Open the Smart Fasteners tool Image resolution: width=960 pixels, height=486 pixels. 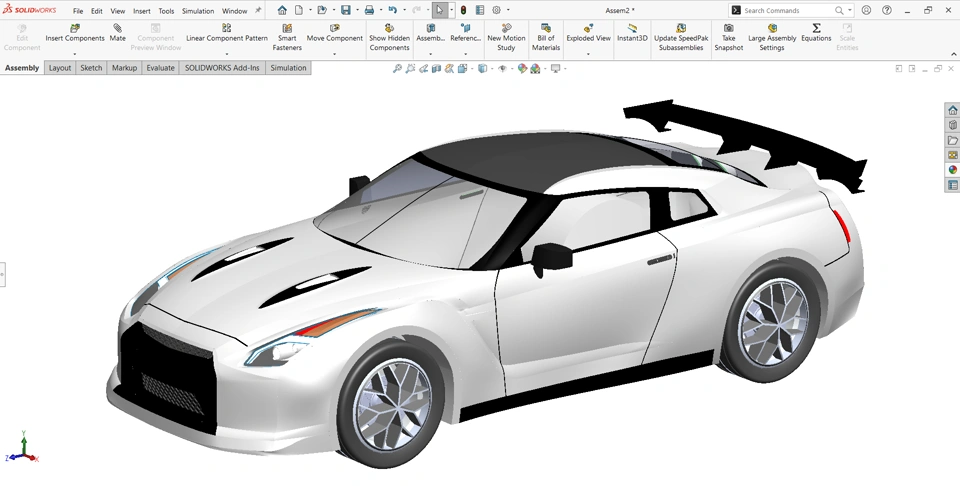click(287, 28)
